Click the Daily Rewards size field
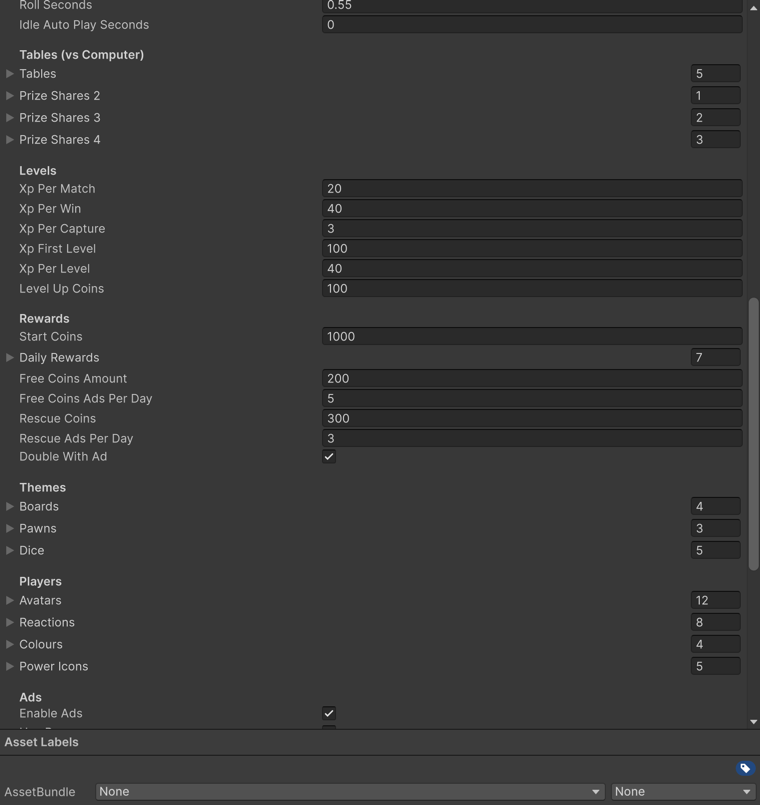The height and width of the screenshot is (805, 760). [715, 357]
